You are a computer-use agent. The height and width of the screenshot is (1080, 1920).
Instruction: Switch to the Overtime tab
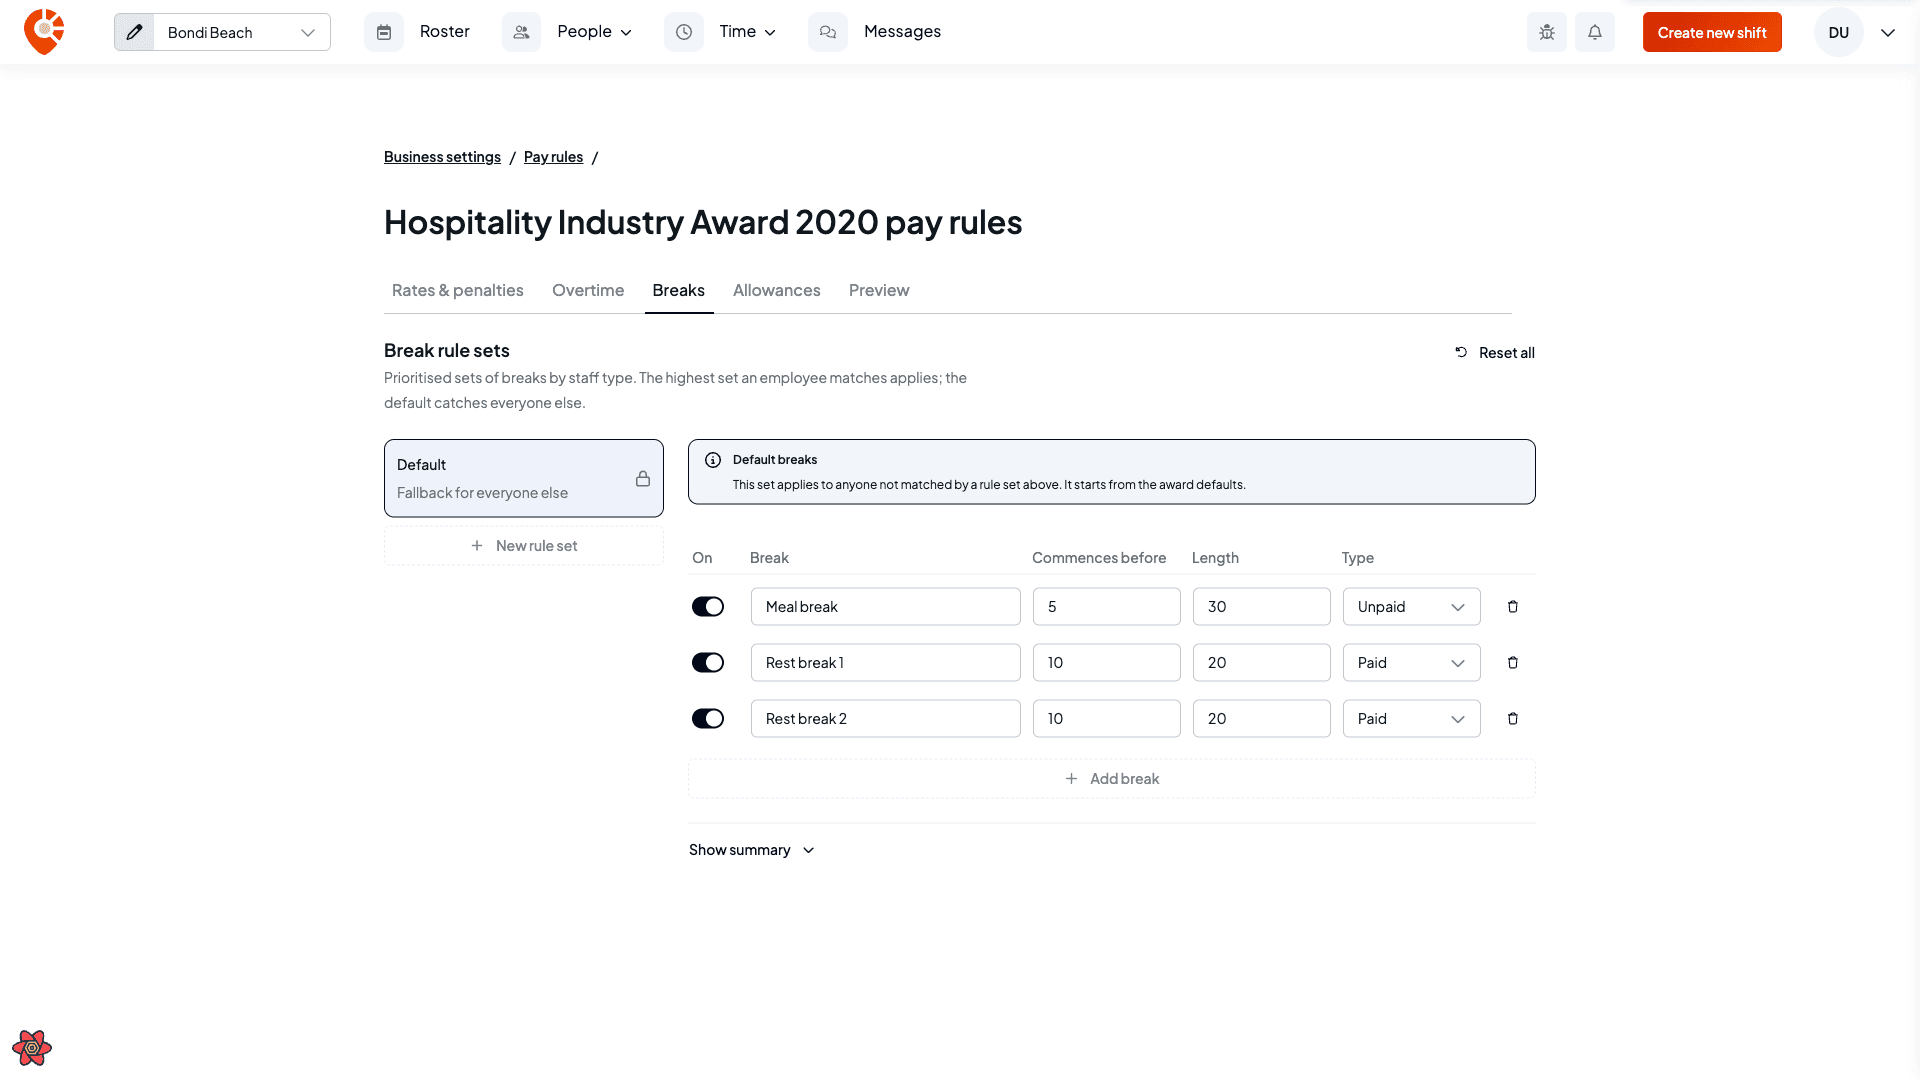(588, 290)
